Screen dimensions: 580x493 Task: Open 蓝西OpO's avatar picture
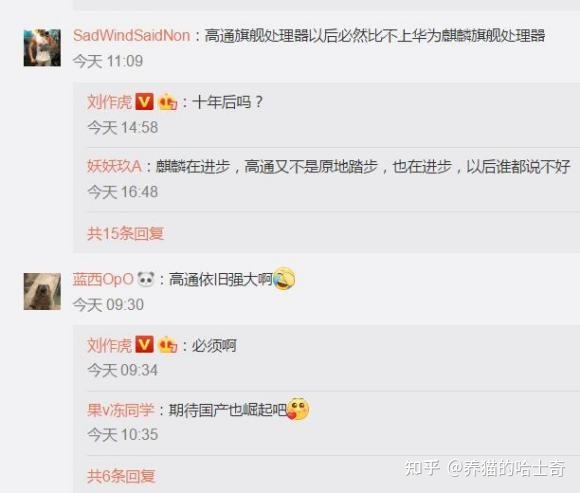[42, 291]
